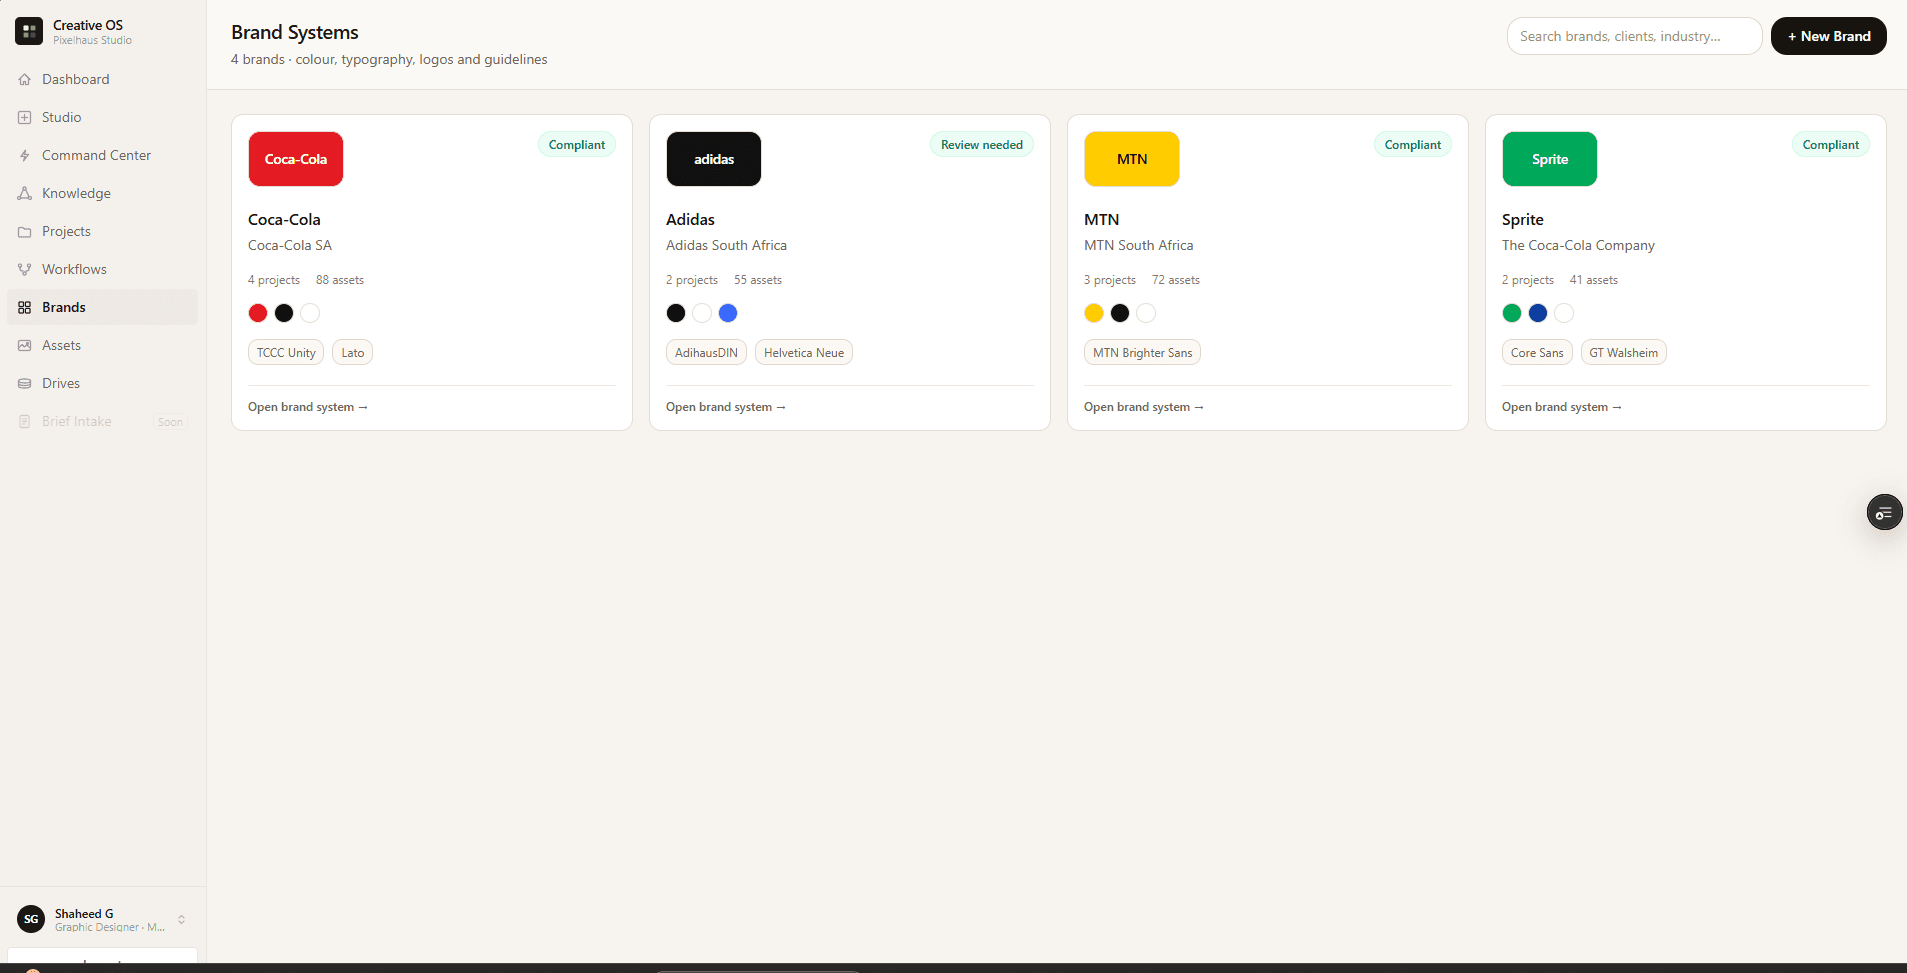Viewport: 1907px width, 973px height.
Task: Select Knowledge in the sidebar
Action: pos(102,193)
